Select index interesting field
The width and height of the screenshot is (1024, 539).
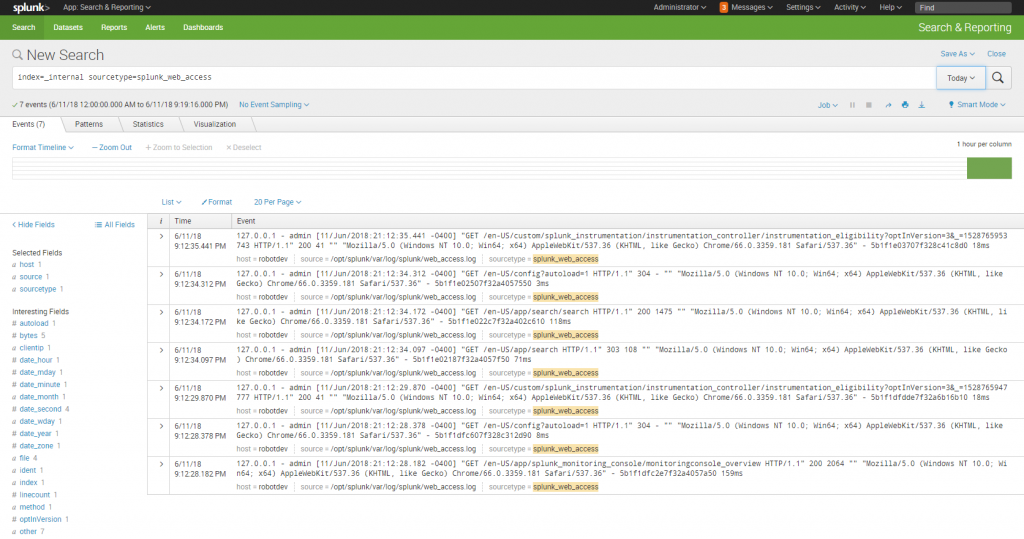pos(28,483)
